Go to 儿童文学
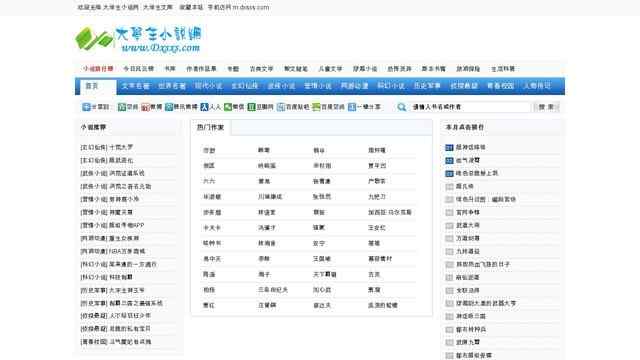This screenshot has width=640, height=360. 330,69
